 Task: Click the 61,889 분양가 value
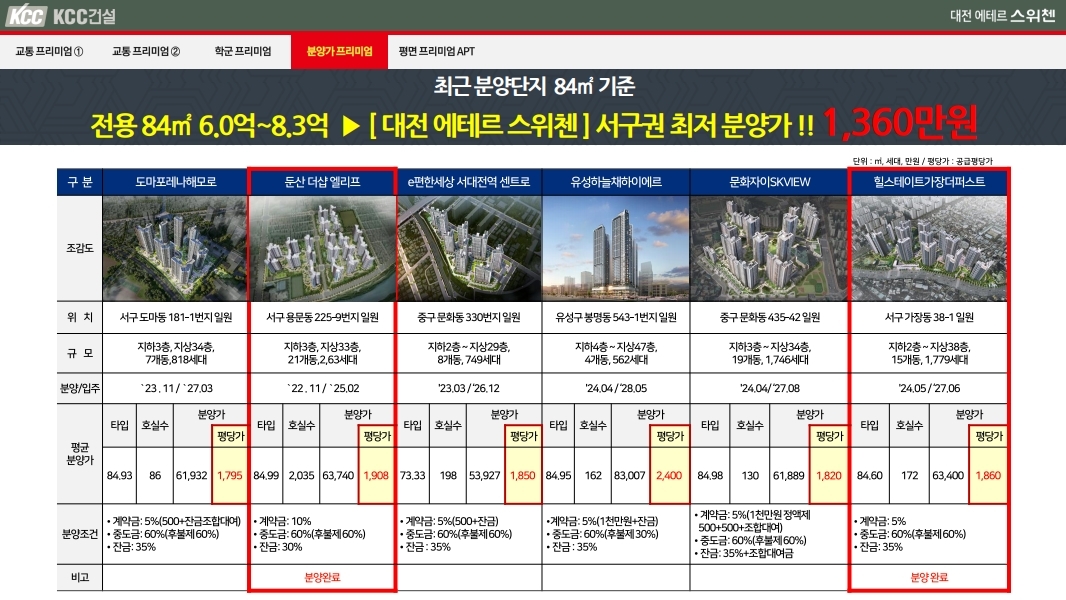pos(789,476)
